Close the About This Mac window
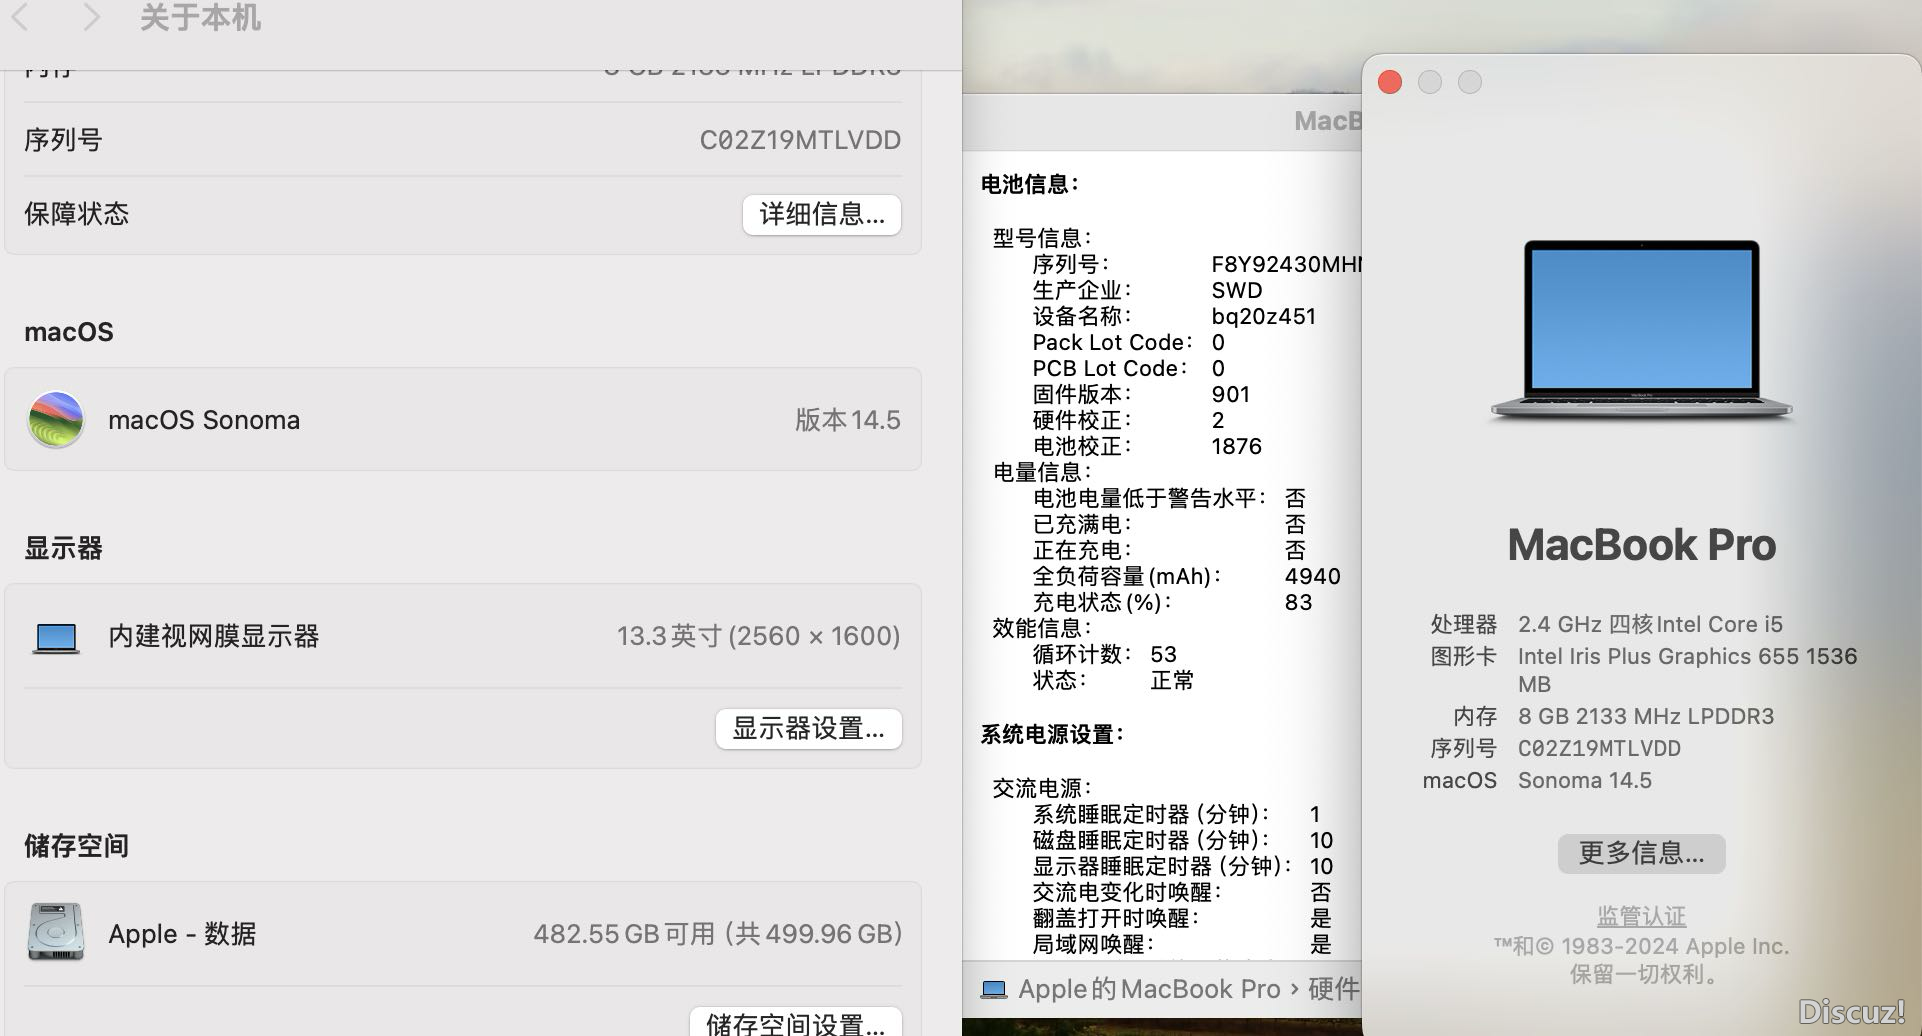 (1390, 82)
